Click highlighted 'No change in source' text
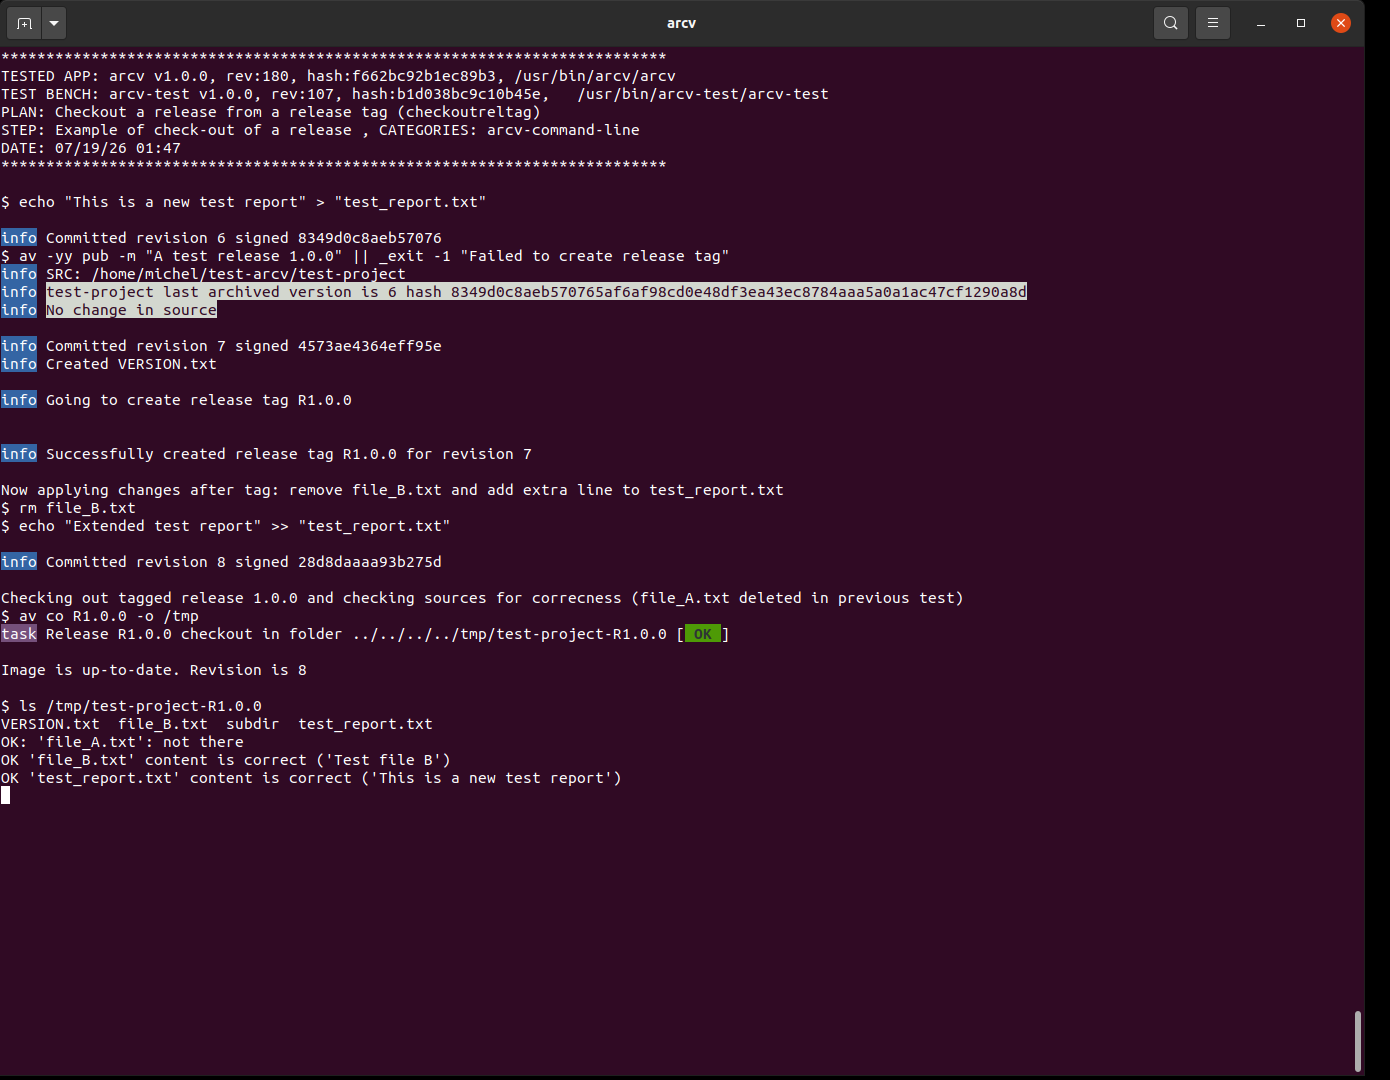Image resolution: width=1390 pixels, height=1080 pixels. click(x=131, y=310)
